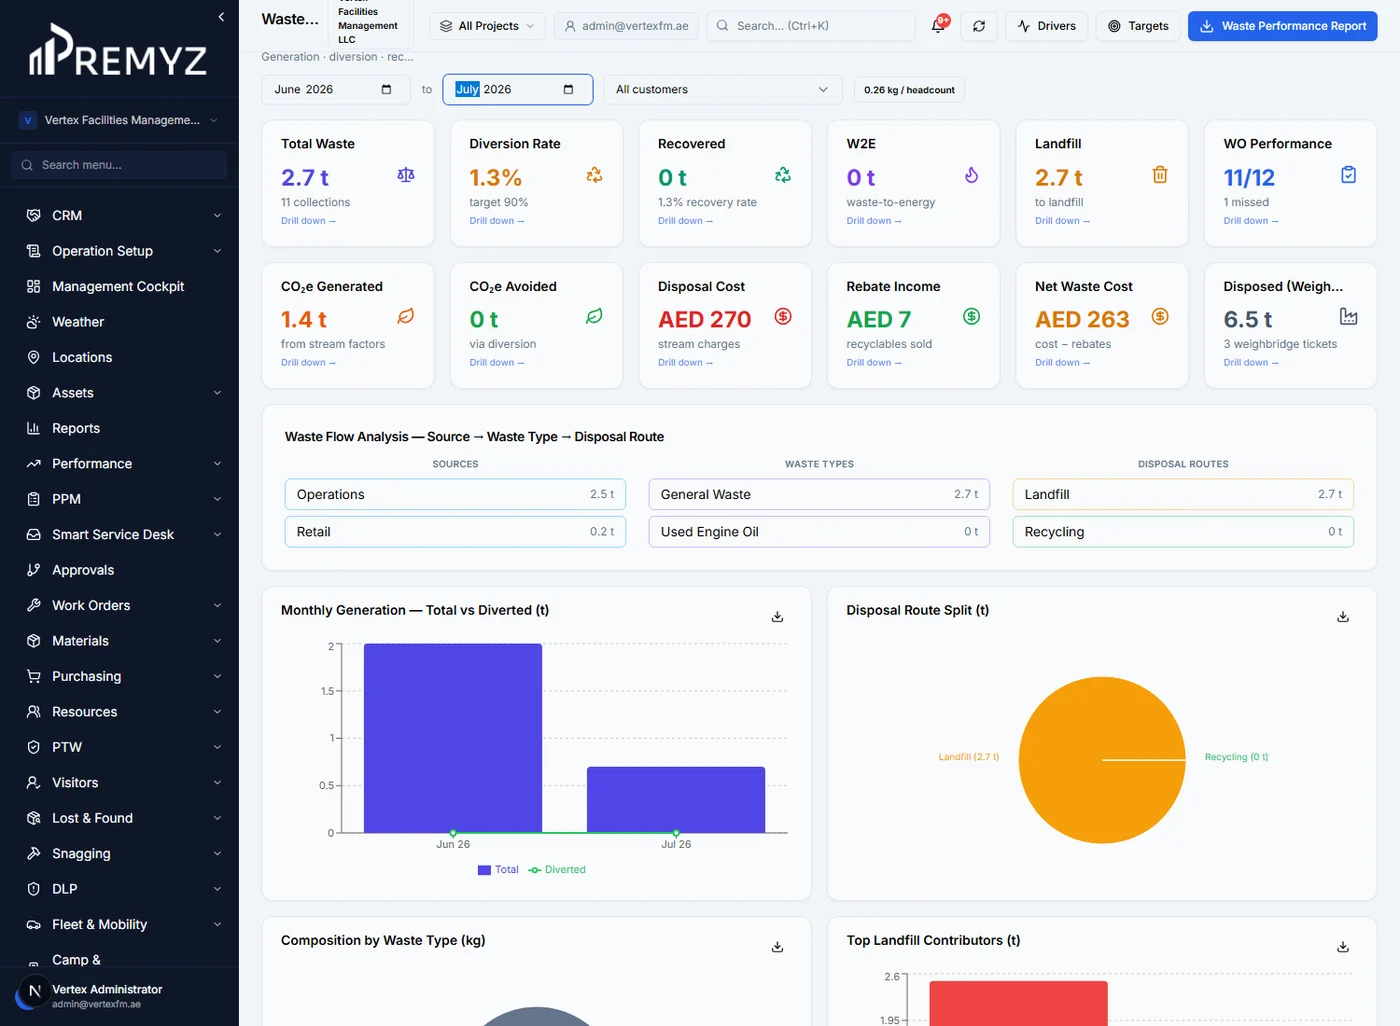1400x1026 pixels.
Task: Open the All customers dropdown
Action: (723, 90)
